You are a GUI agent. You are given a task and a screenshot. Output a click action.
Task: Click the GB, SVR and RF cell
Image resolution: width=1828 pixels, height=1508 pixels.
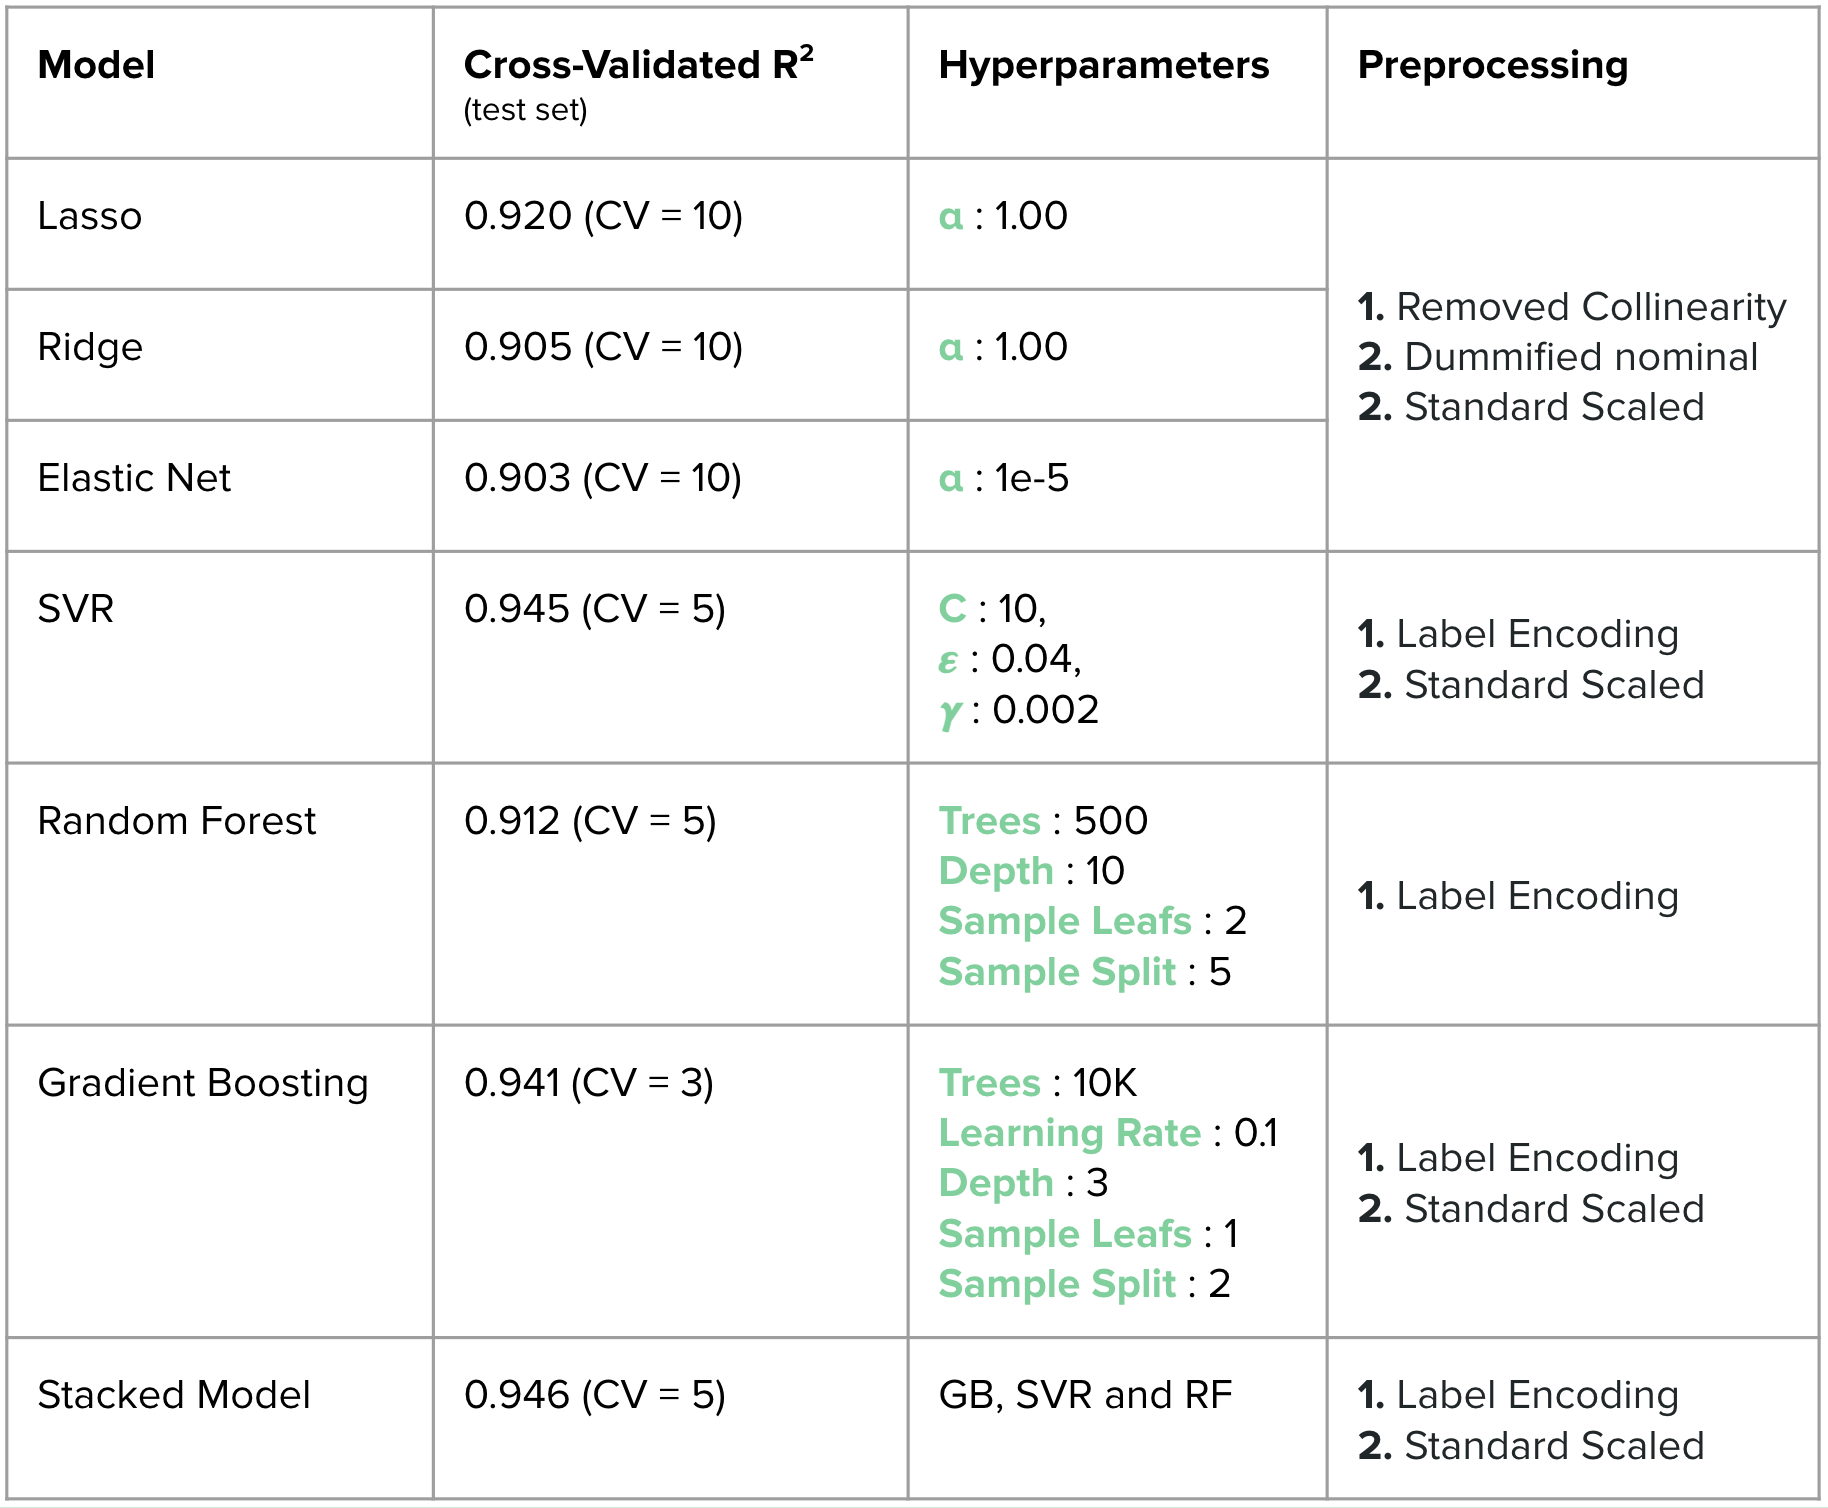(1085, 1396)
